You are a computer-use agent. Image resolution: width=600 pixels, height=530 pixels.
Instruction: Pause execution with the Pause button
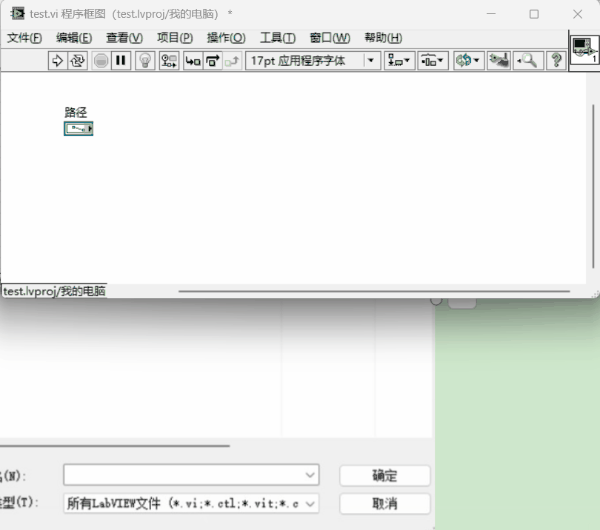121,60
